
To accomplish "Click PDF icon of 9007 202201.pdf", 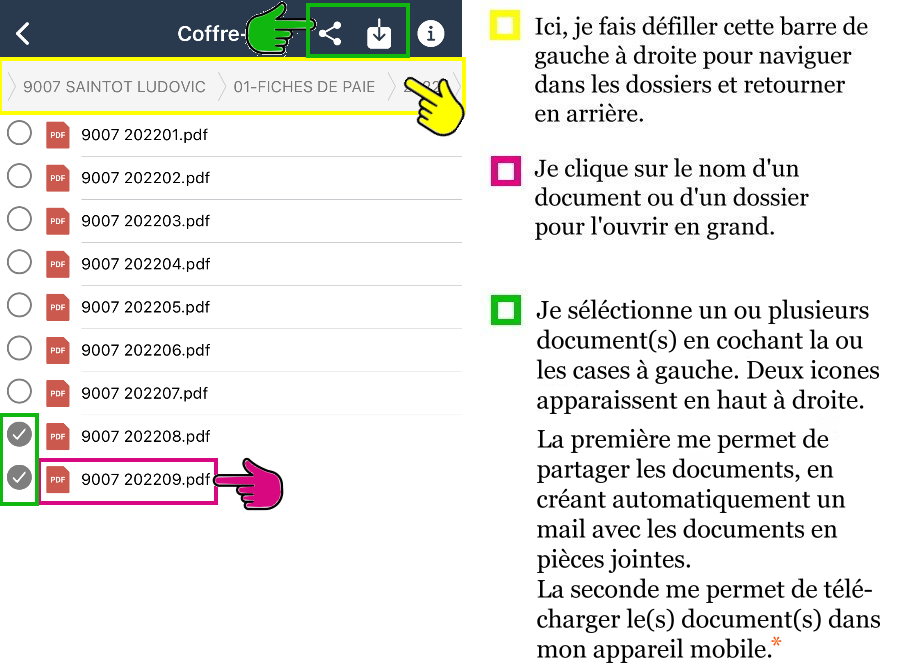I will [58, 134].
